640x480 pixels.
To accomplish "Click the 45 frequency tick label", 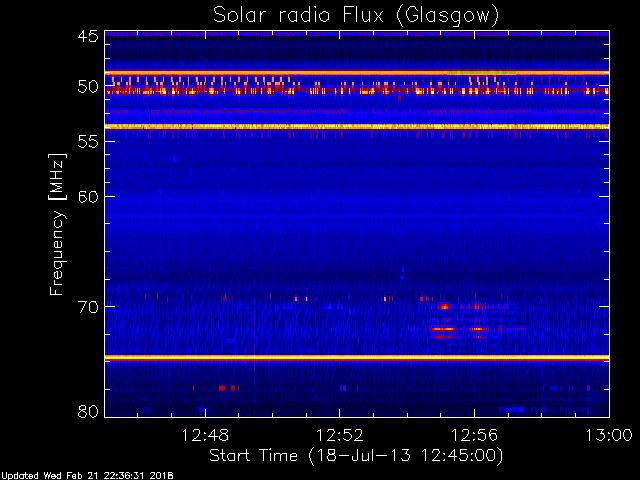I will tap(88, 36).
